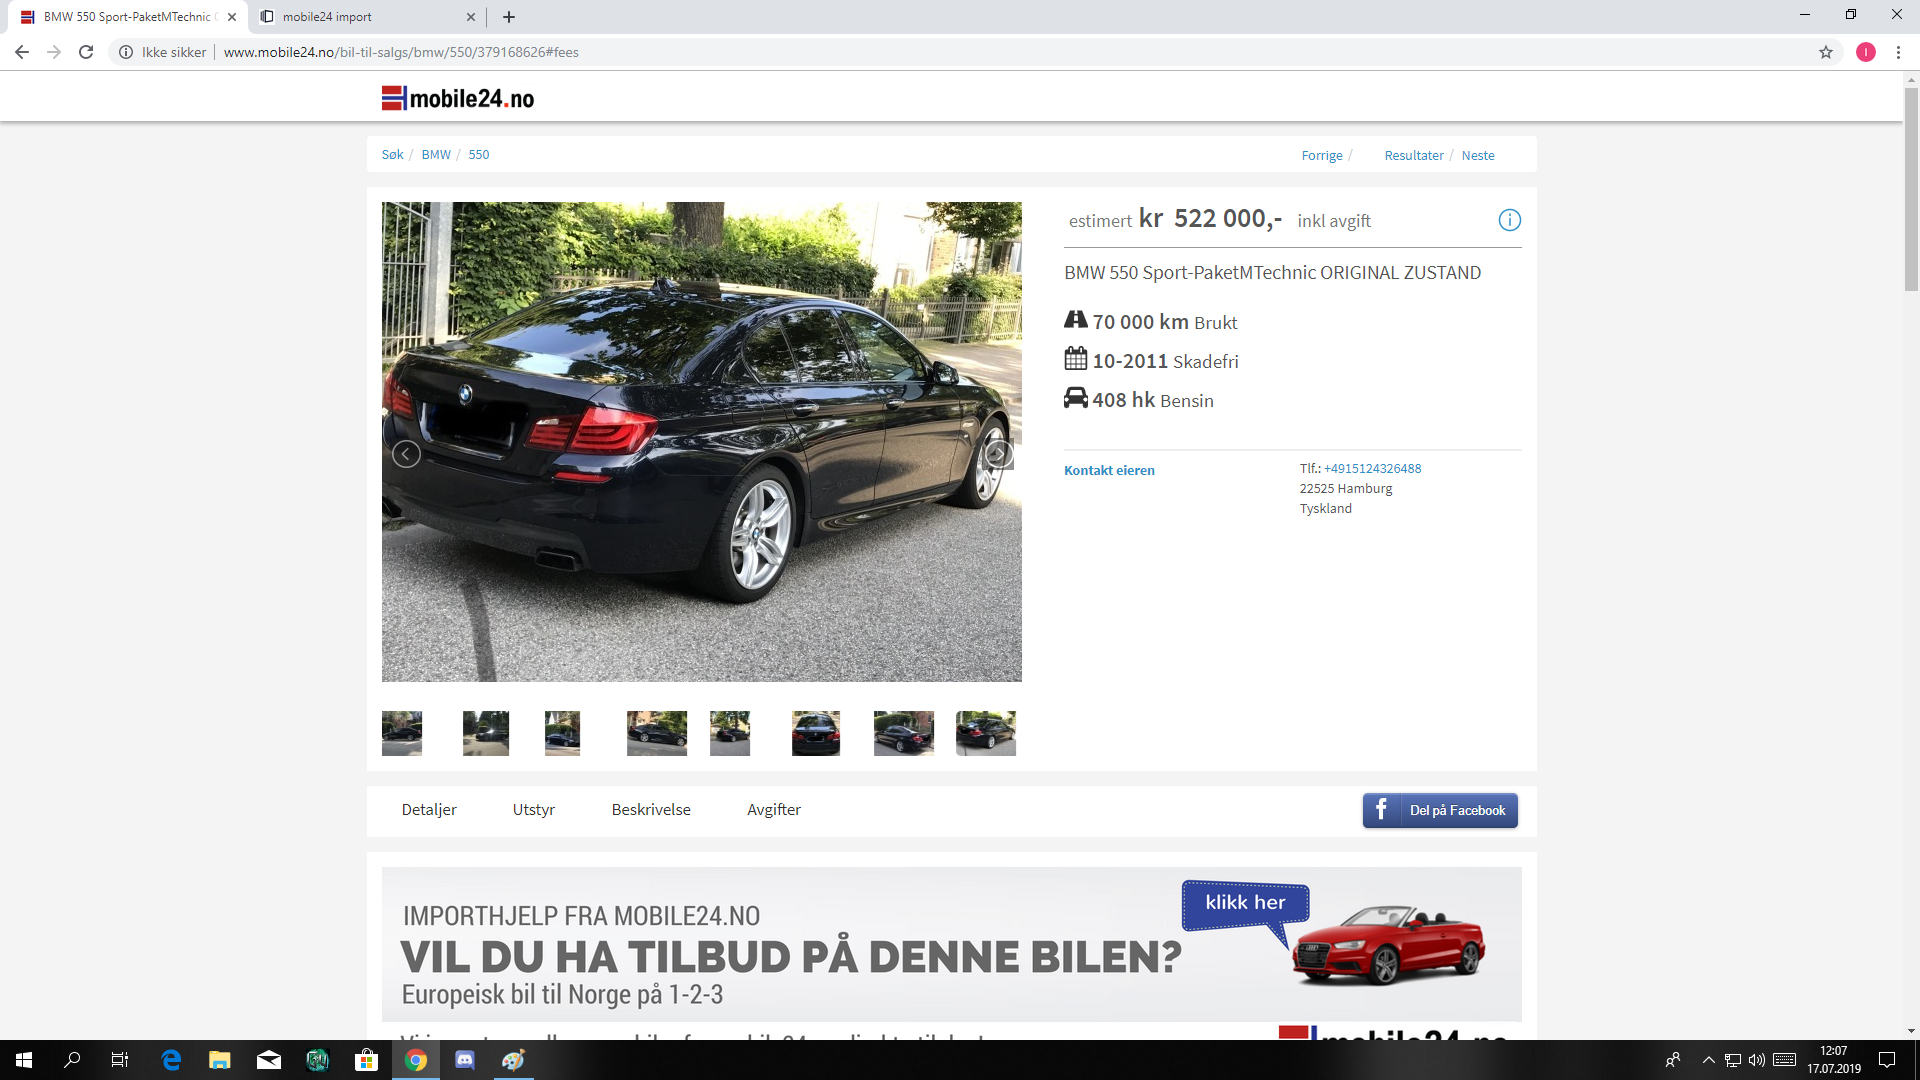
Task: Select the third car thumbnail
Action: pyautogui.click(x=562, y=733)
